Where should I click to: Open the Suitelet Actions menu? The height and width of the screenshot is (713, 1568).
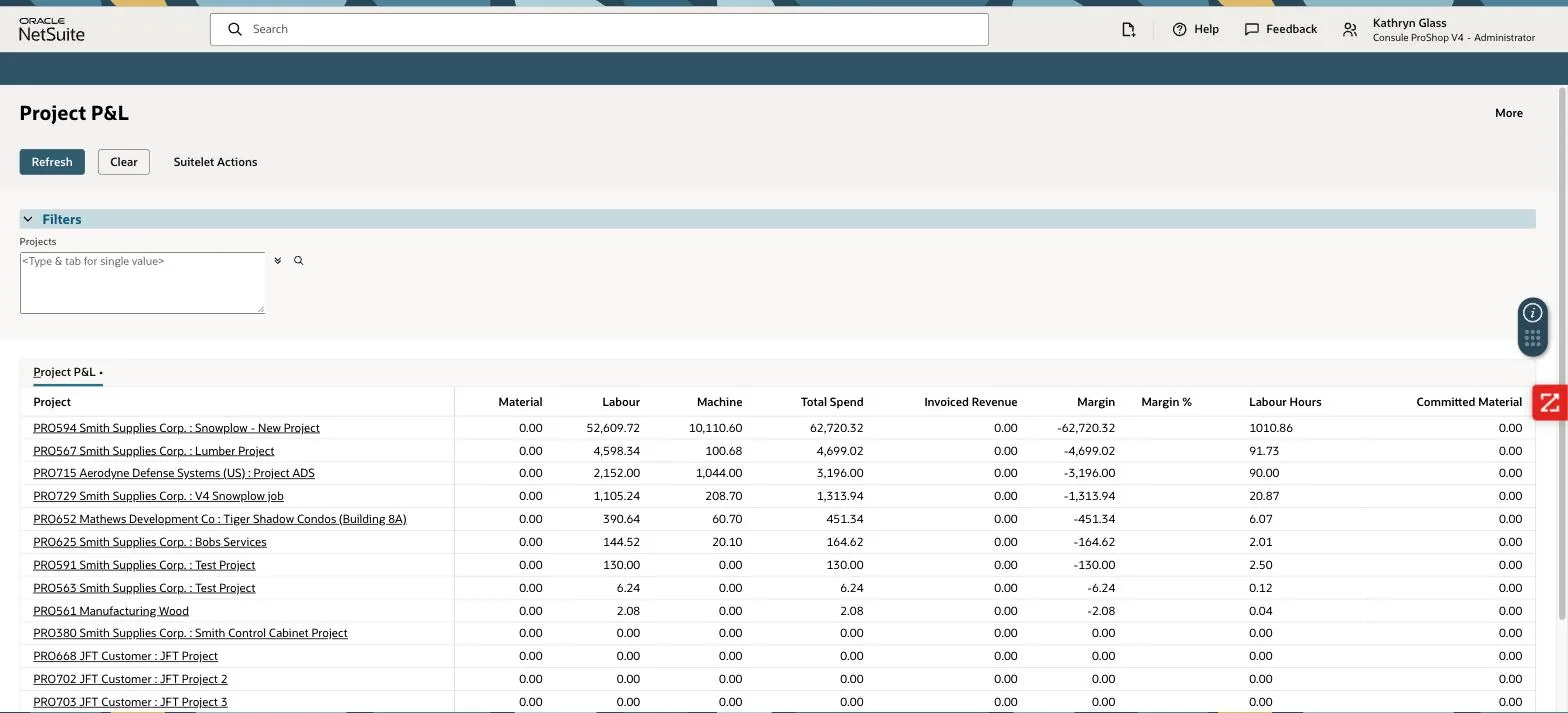215,162
